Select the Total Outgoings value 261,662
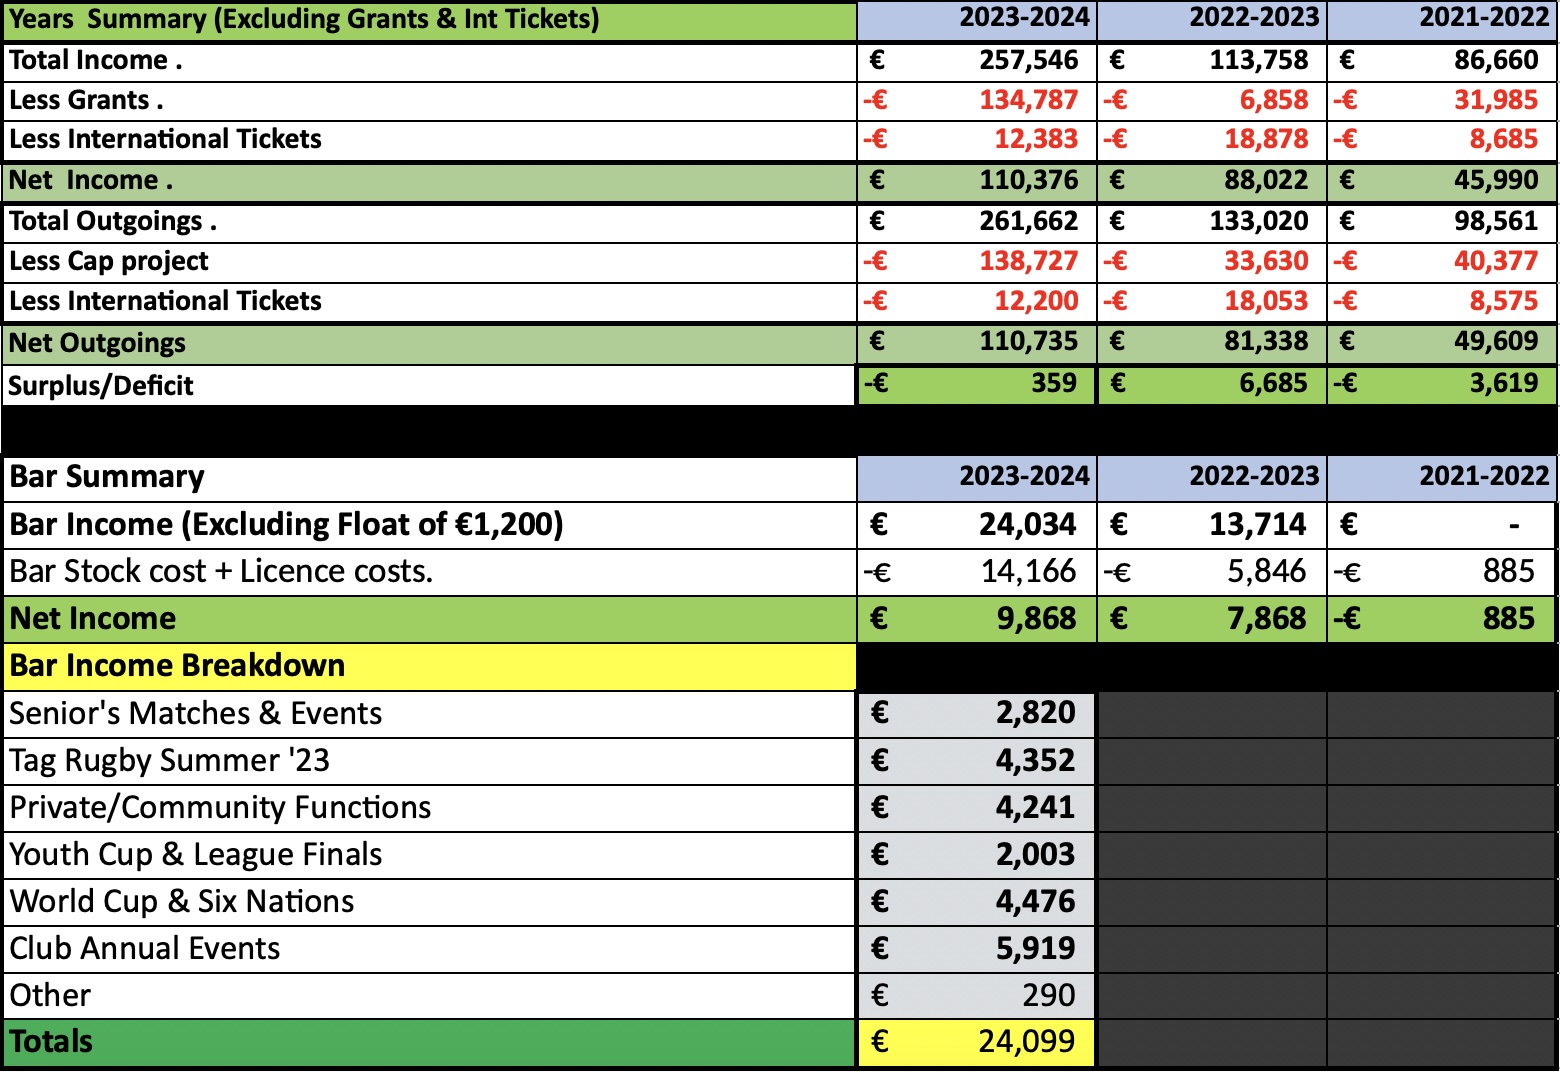The image size is (1560, 1072). click(1029, 221)
